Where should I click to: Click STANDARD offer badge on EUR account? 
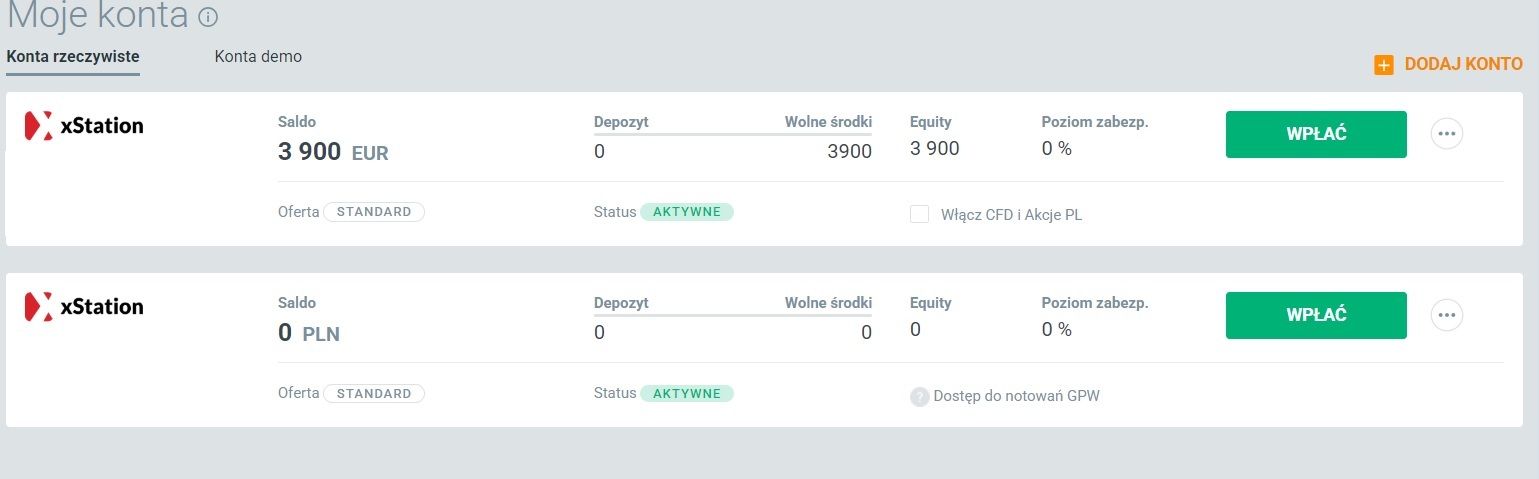pyautogui.click(x=374, y=212)
